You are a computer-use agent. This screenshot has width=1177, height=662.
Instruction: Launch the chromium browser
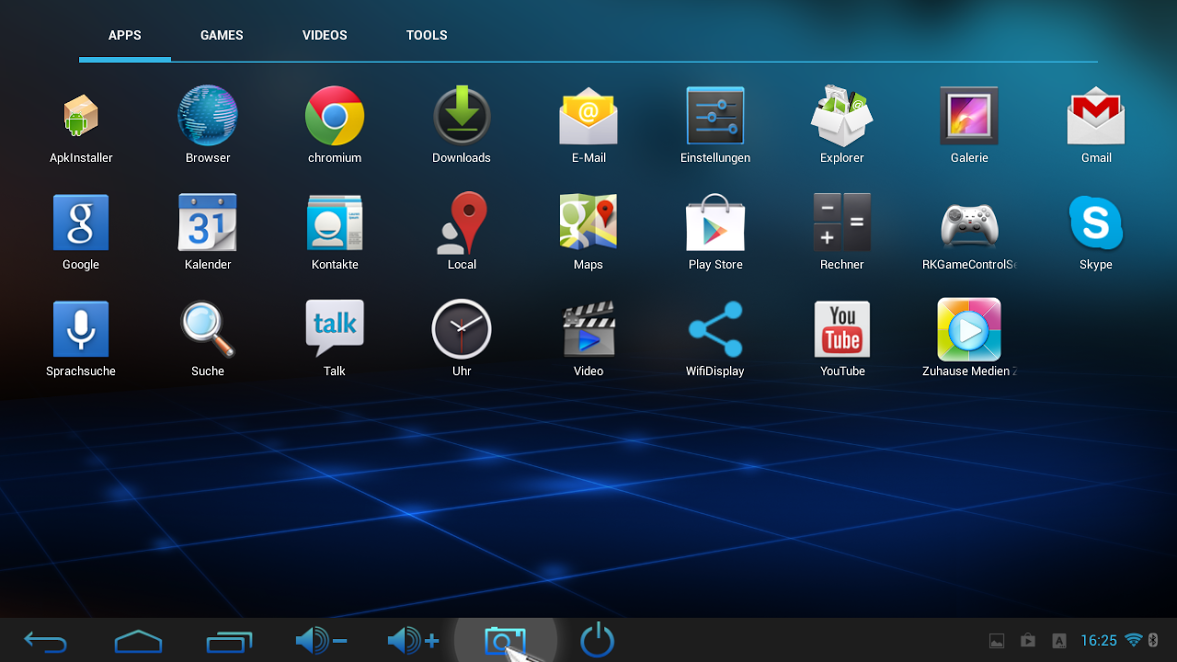point(334,117)
